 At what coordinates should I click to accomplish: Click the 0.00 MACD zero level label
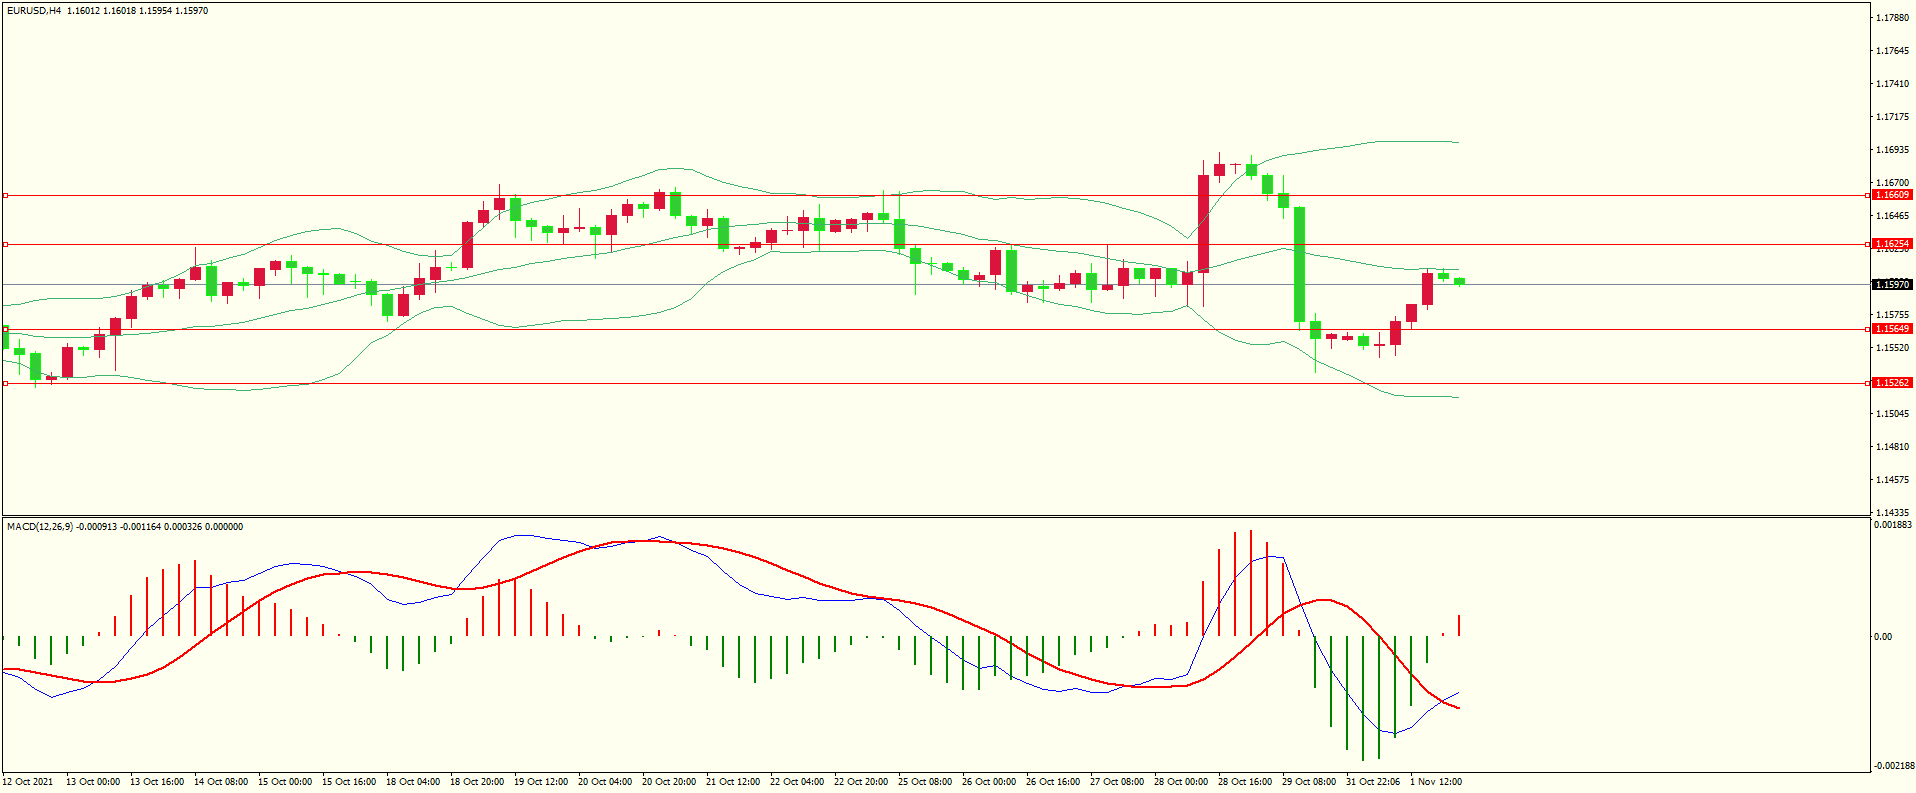pyautogui.click(x=1883, y=637)
